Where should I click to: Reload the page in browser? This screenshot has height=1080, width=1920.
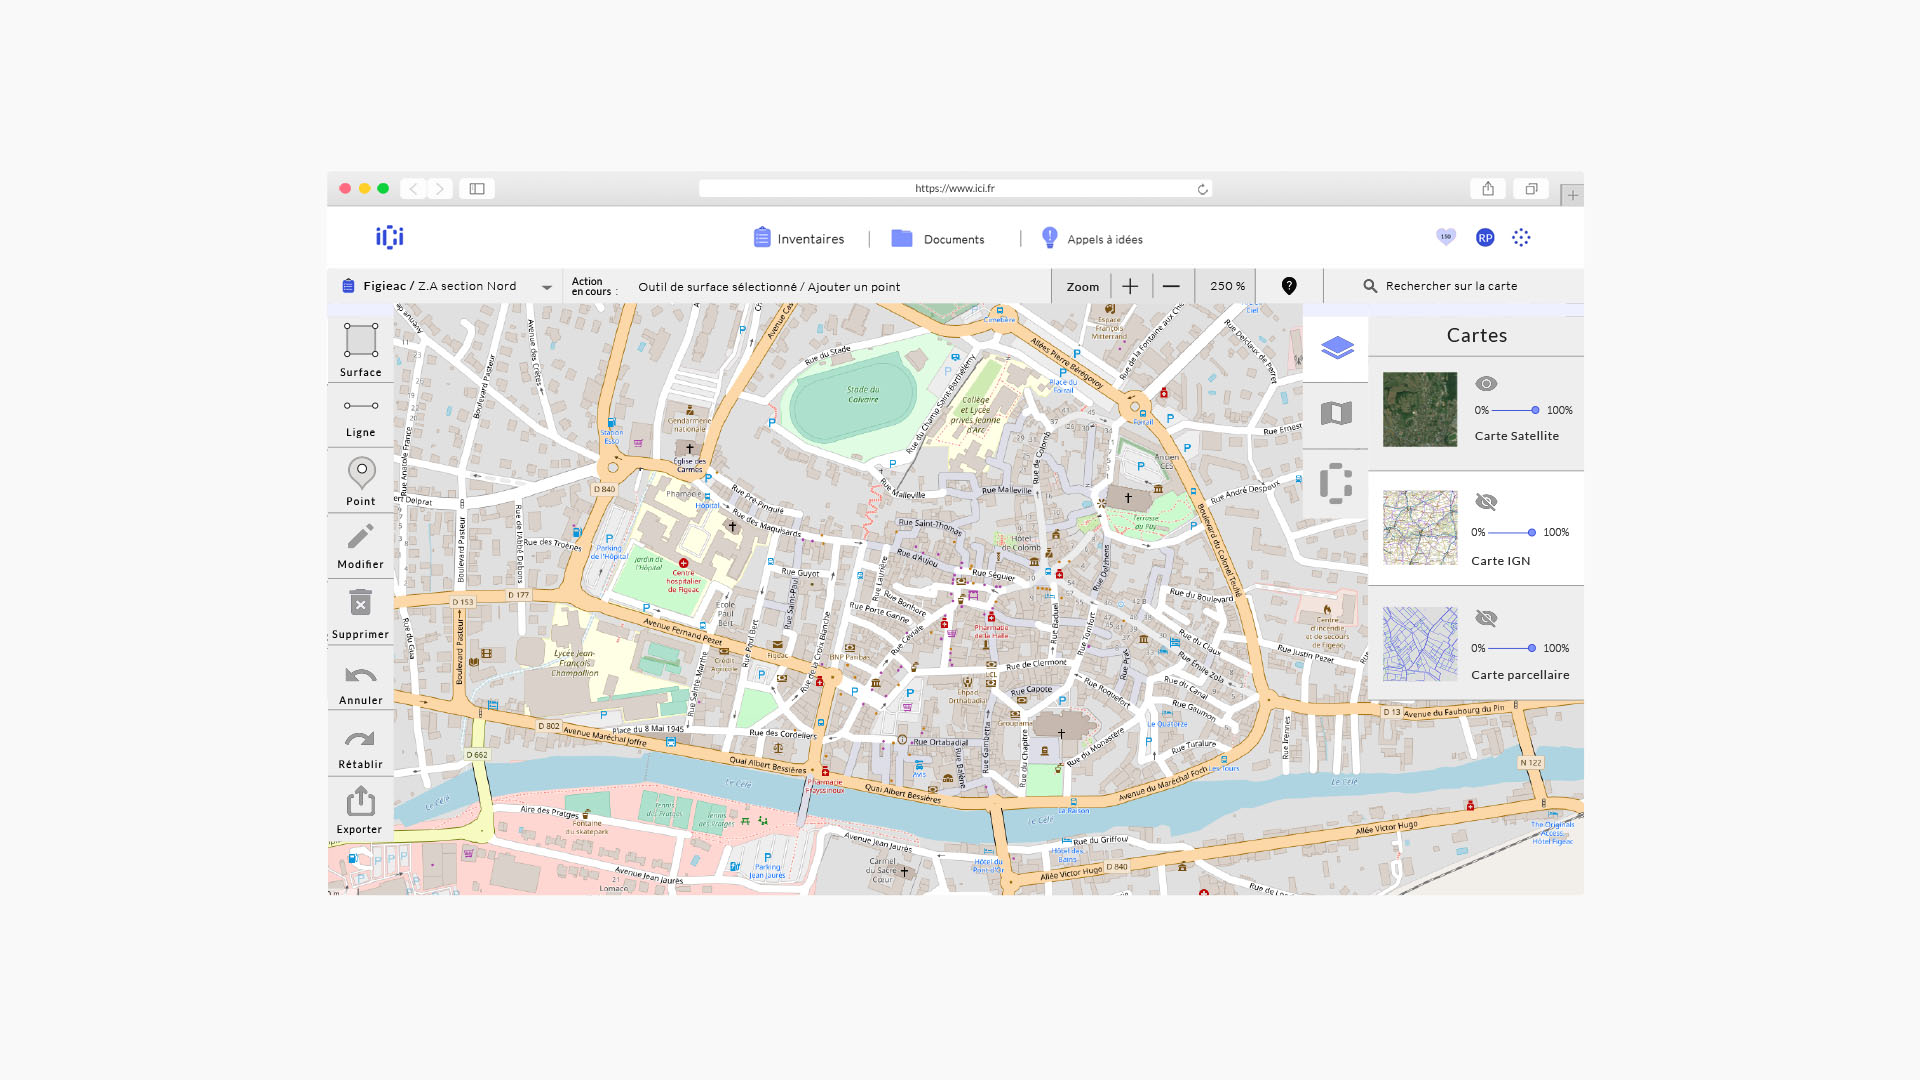coord(1202,189)
